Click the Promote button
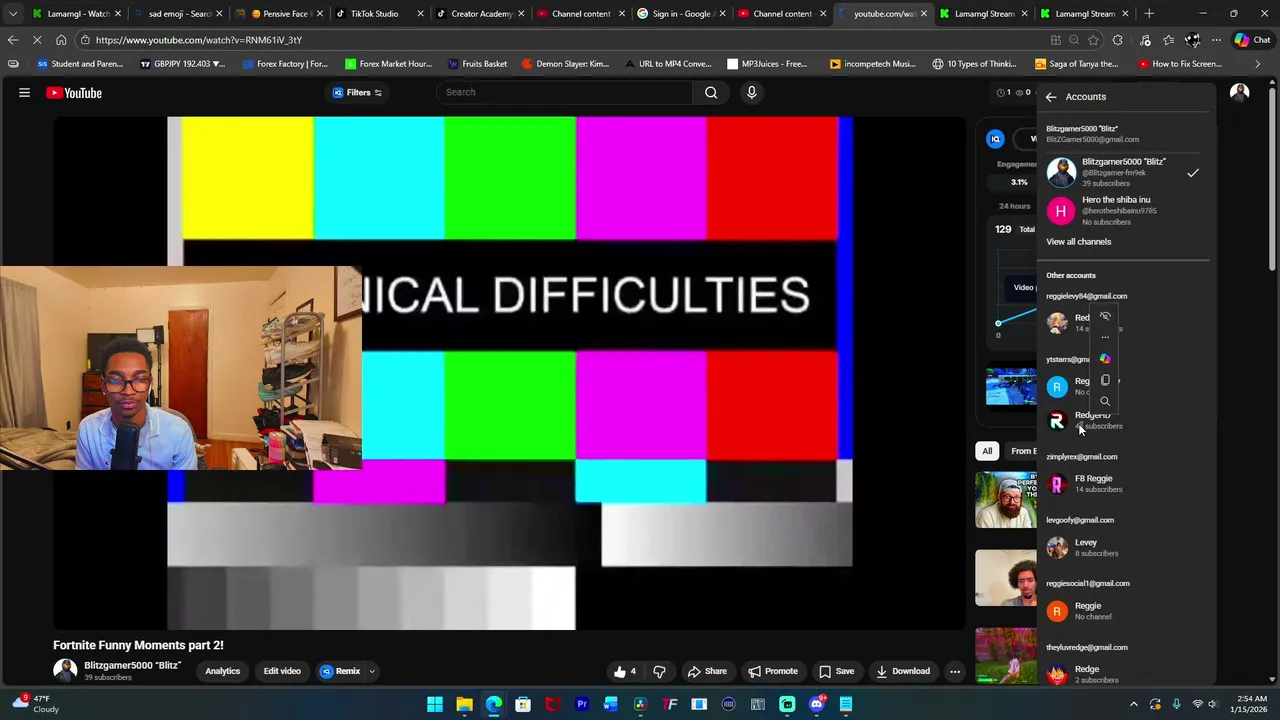1280x720 pixels. click(x=773, y=671)
